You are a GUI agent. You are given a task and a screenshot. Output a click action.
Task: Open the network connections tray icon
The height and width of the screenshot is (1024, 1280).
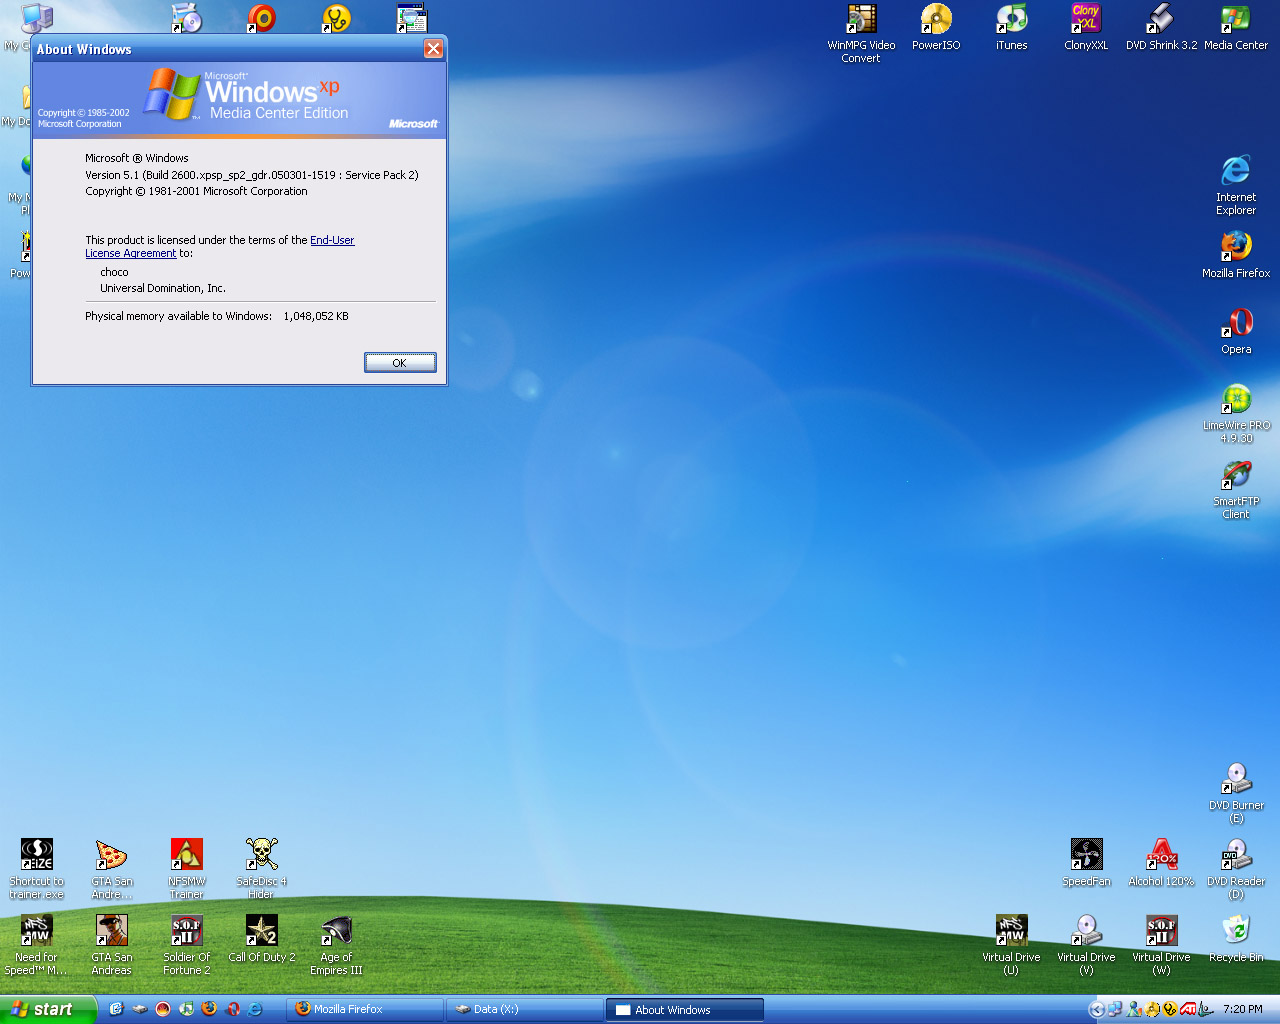click(x=1115, y=1010)
